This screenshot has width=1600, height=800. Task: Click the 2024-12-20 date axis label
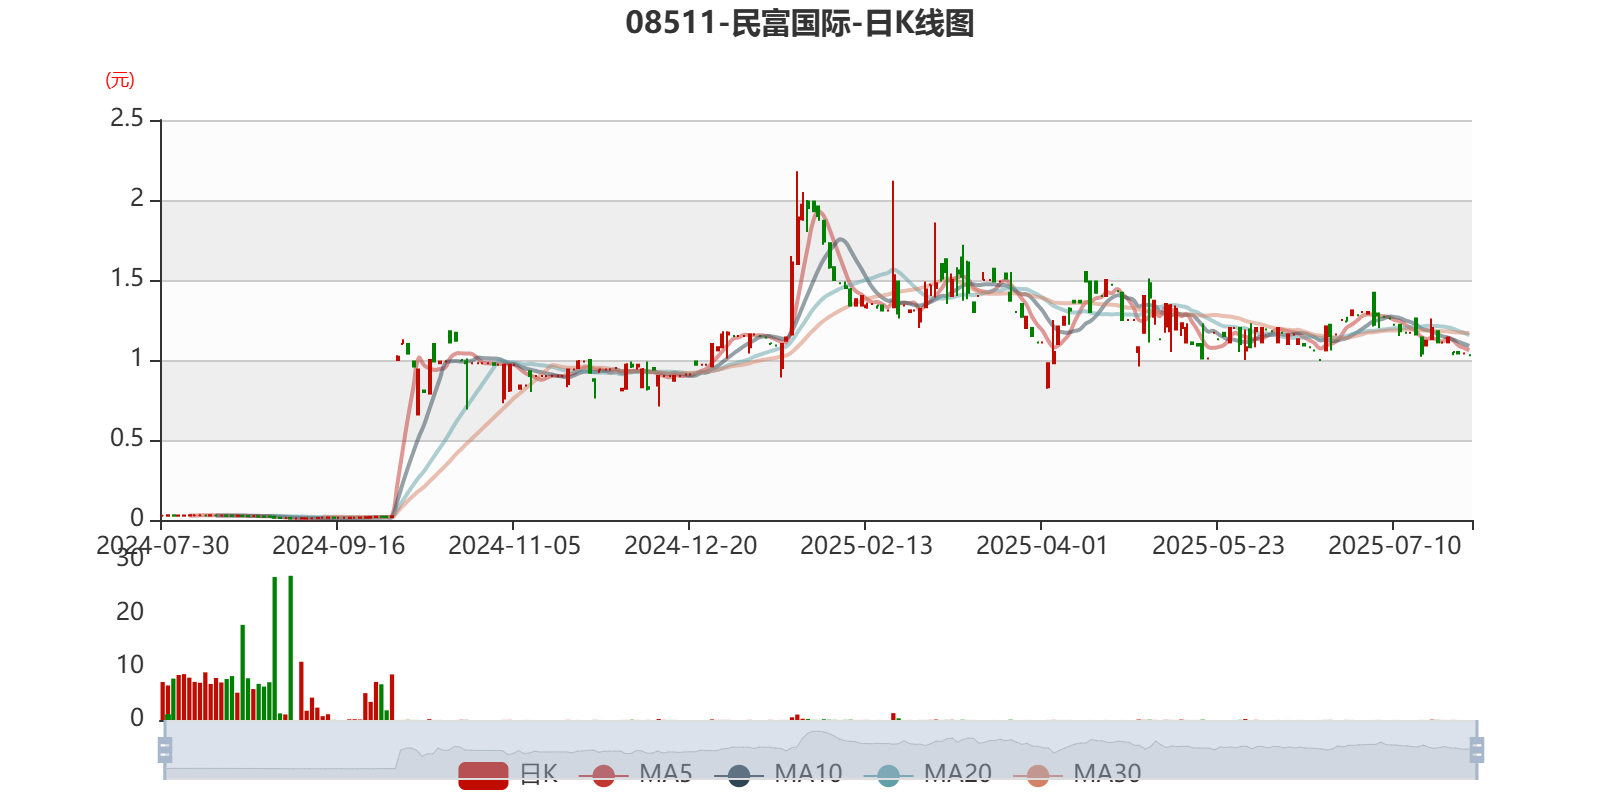click(691, 546)
